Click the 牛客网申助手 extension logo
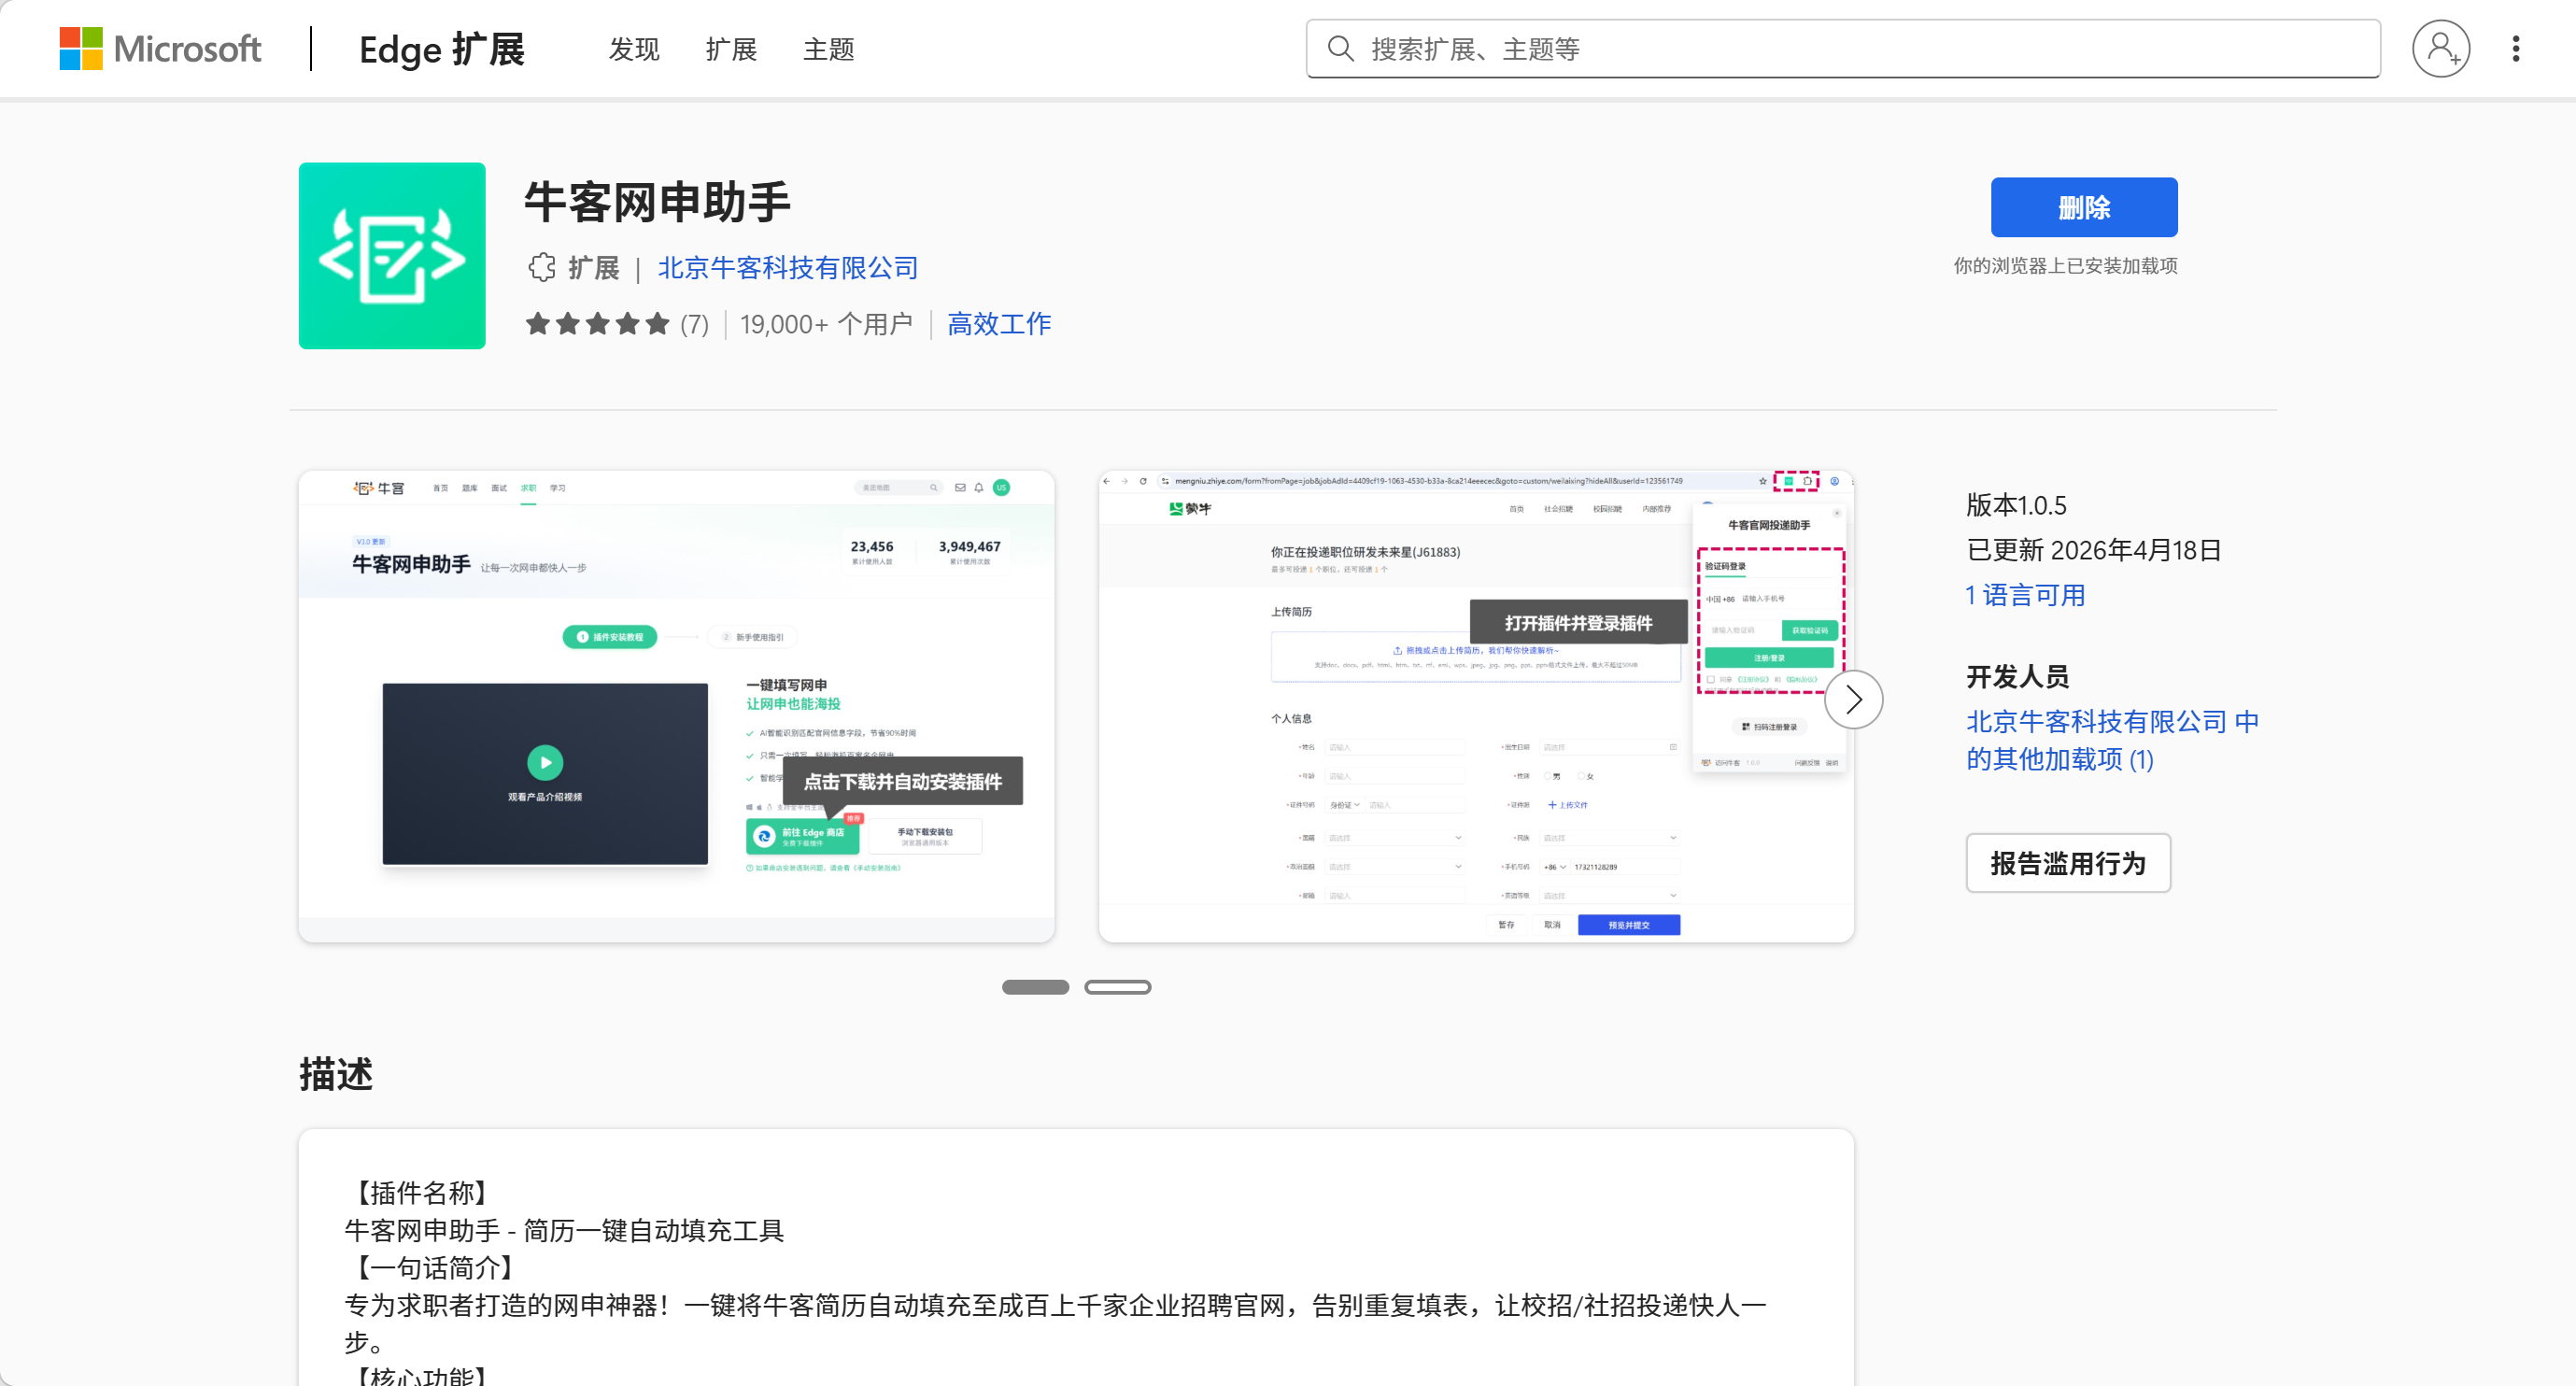This screenshot has width=2576, height=1386. pyautogui.click(x=392, y=256)
